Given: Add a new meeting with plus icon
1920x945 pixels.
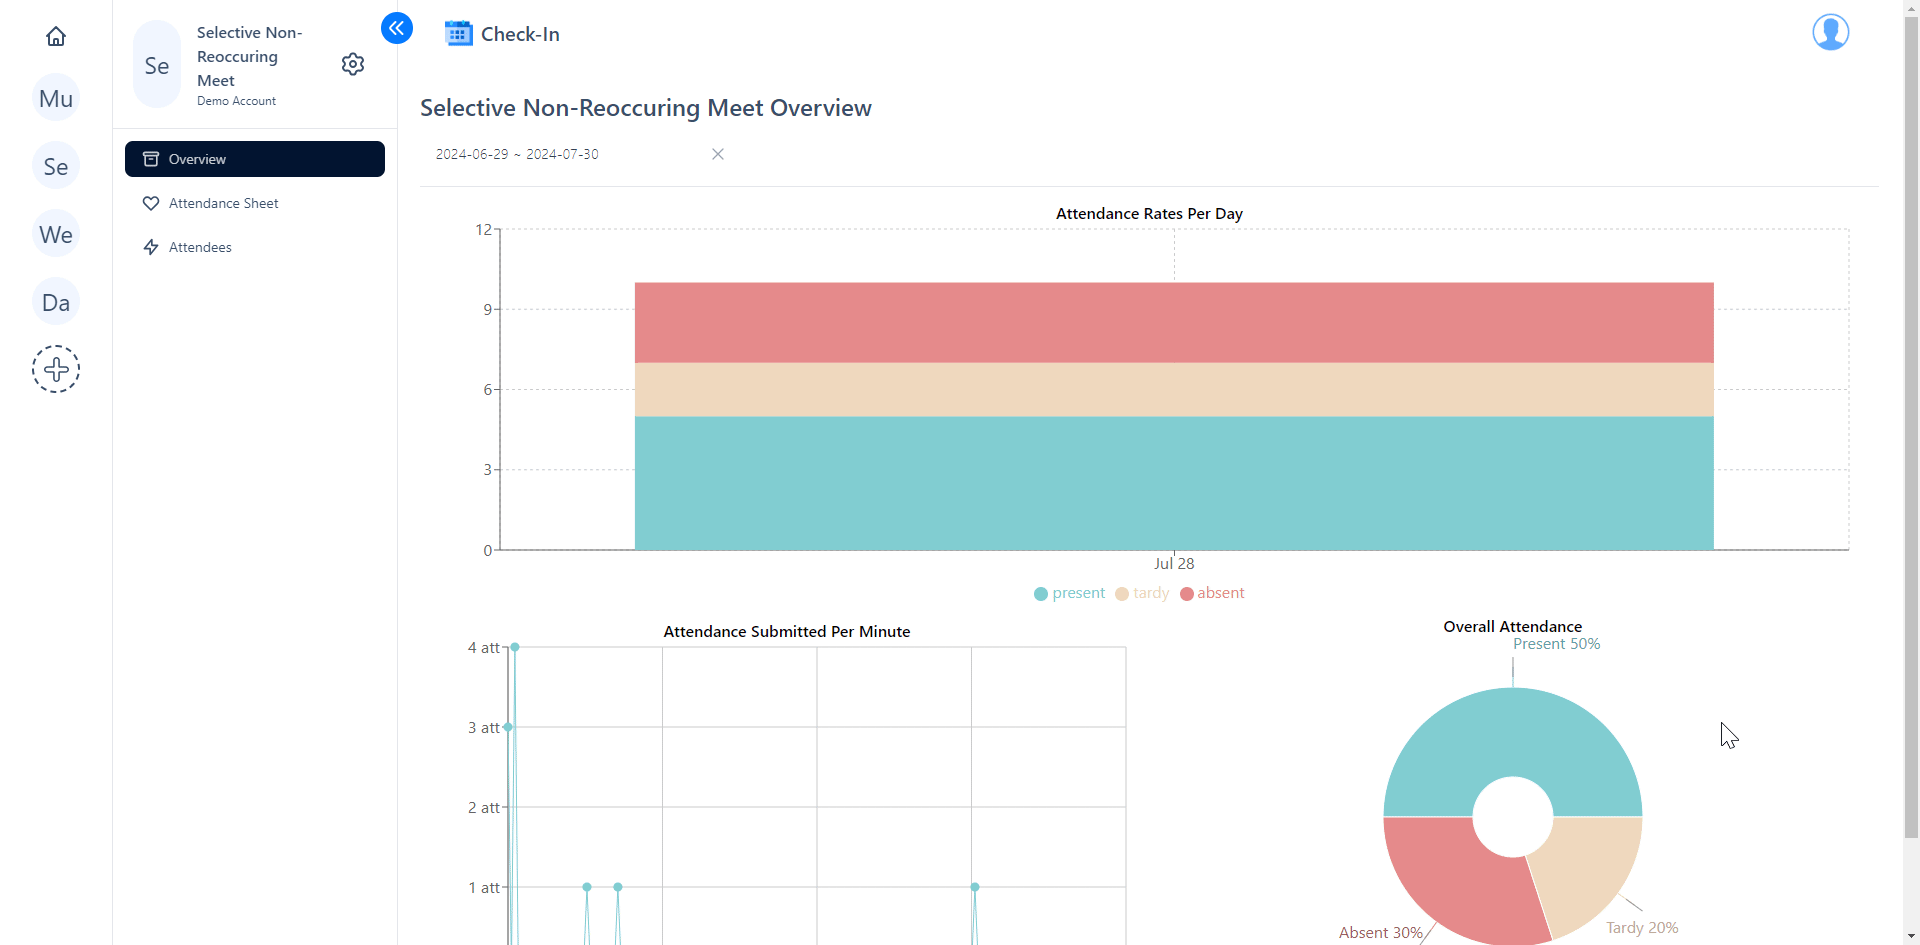Looking at the screenshot, I should 56,369.
